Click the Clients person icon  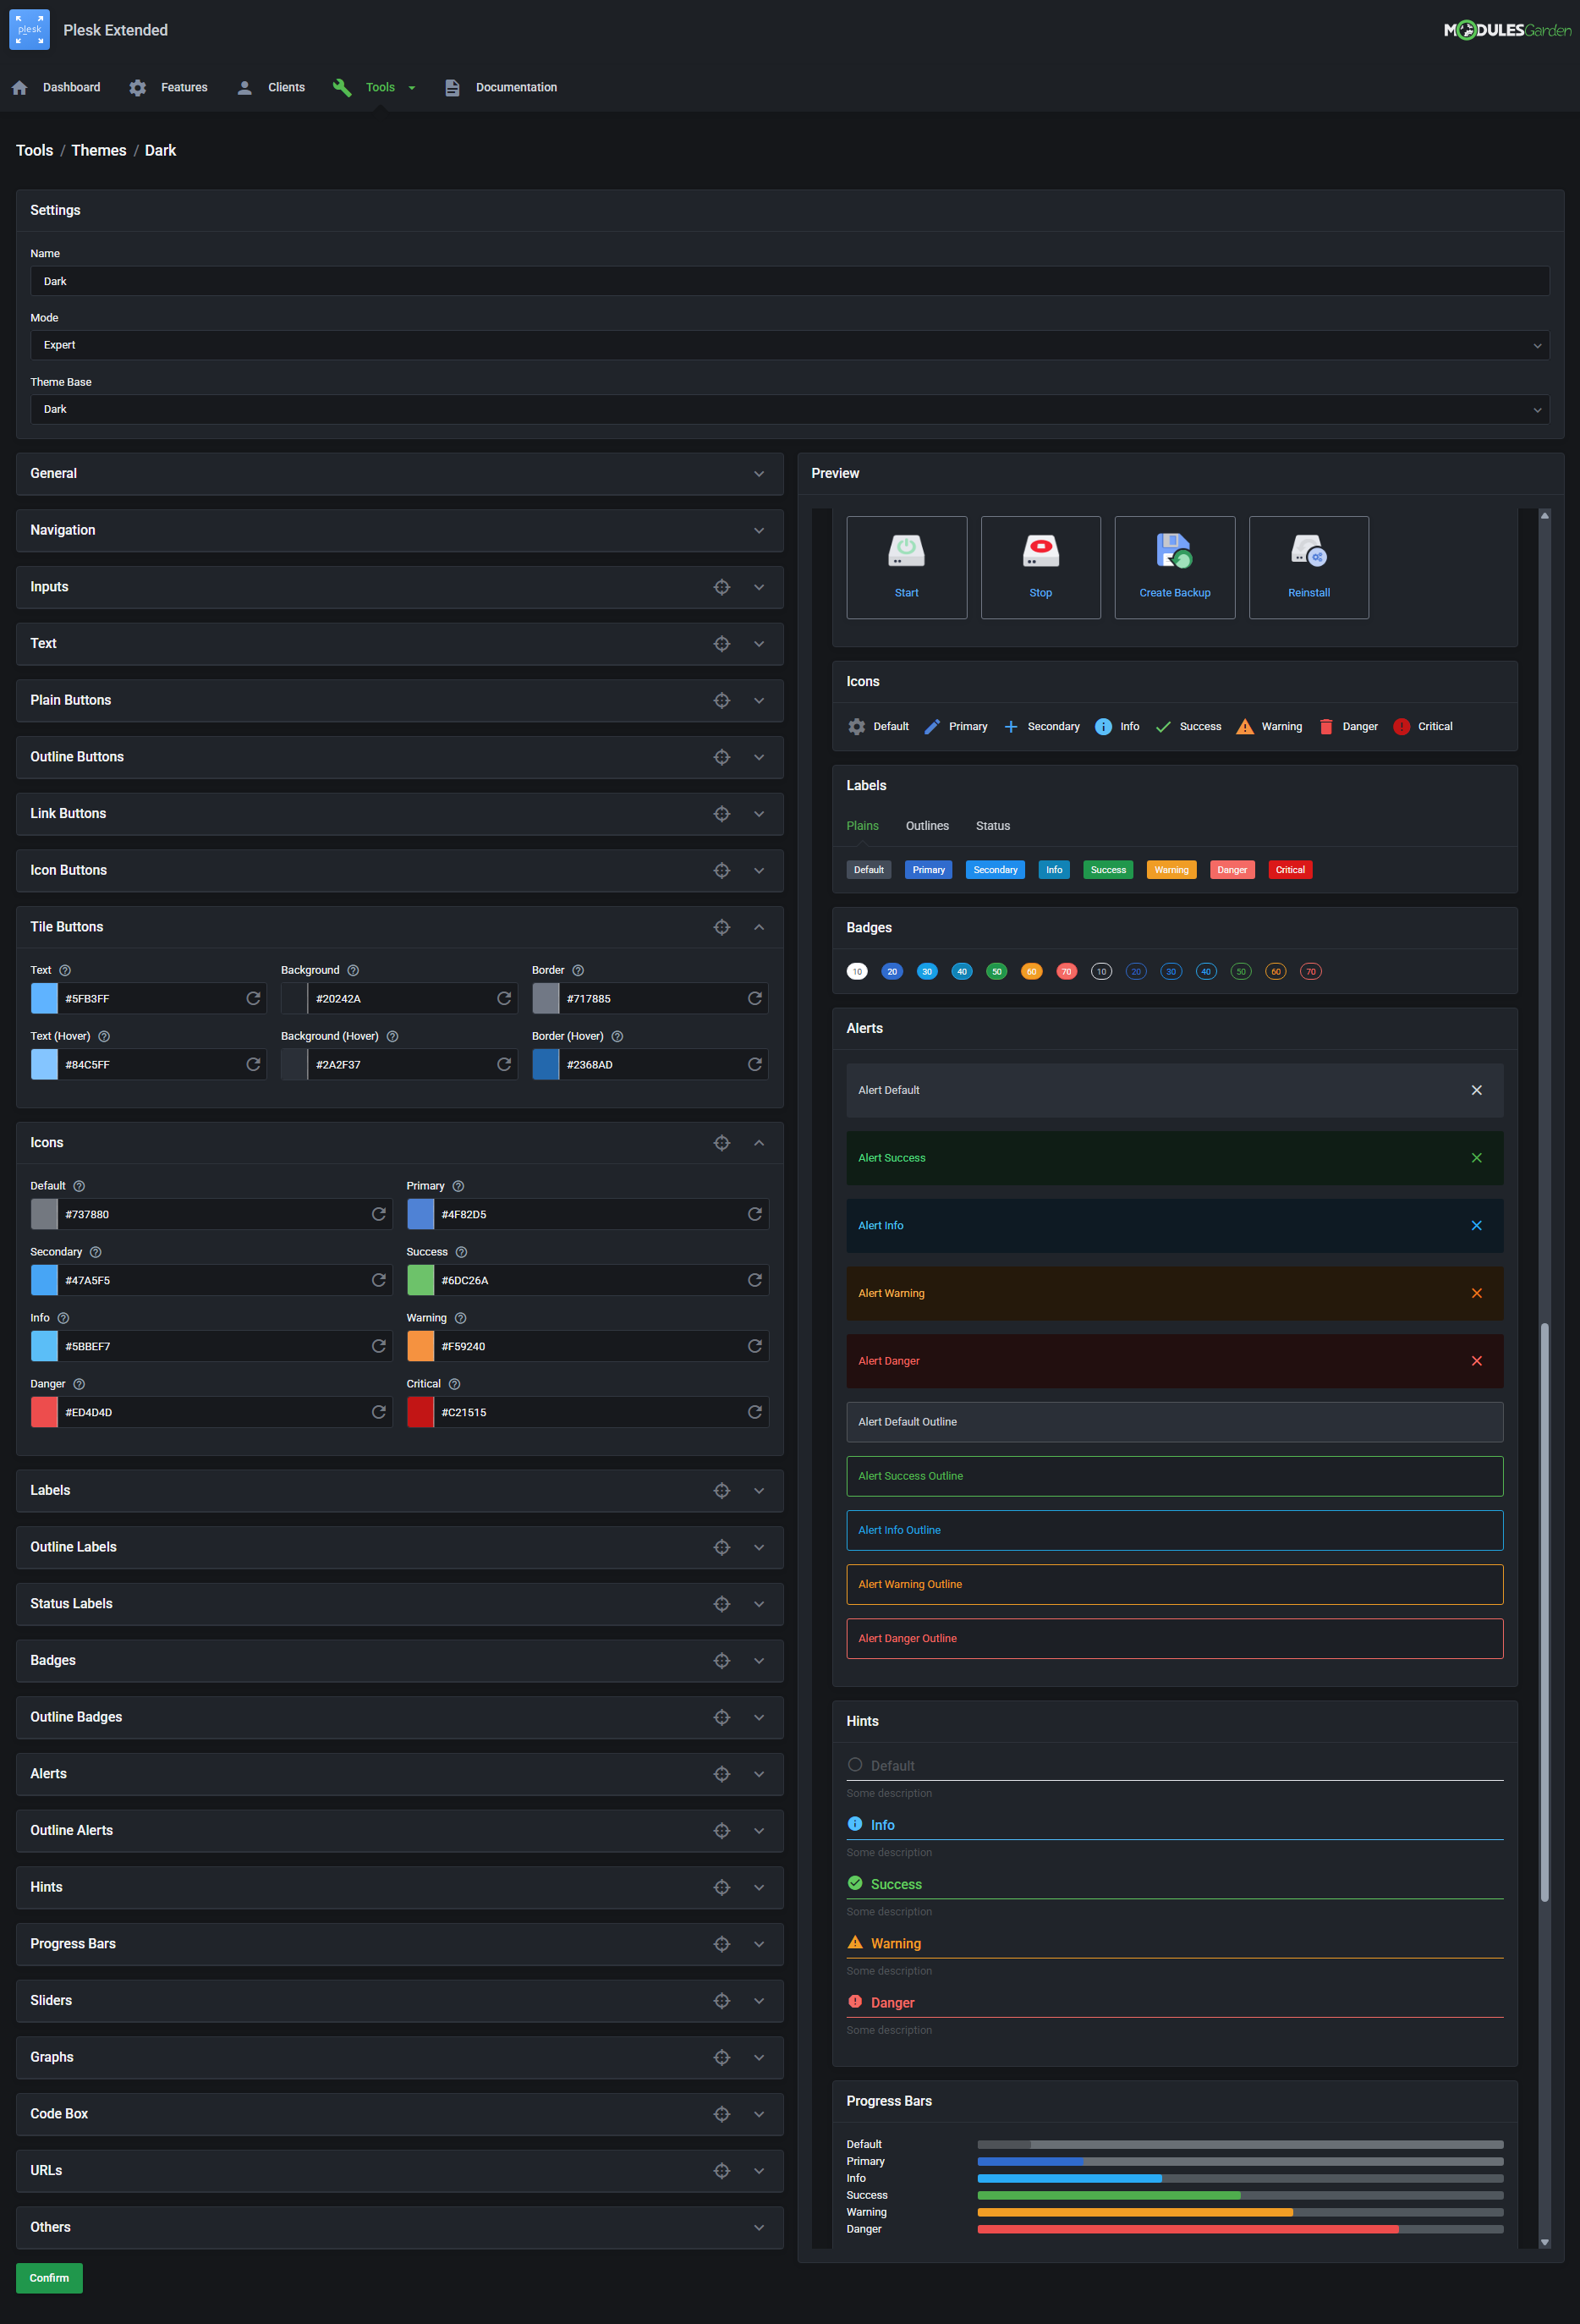(244, 88)
